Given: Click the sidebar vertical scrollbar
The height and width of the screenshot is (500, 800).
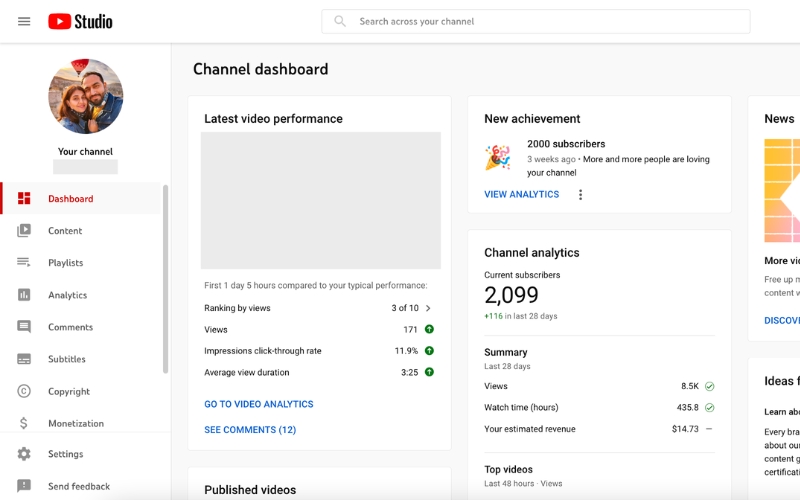Looking at the screenshot, I should click(165, 279).
